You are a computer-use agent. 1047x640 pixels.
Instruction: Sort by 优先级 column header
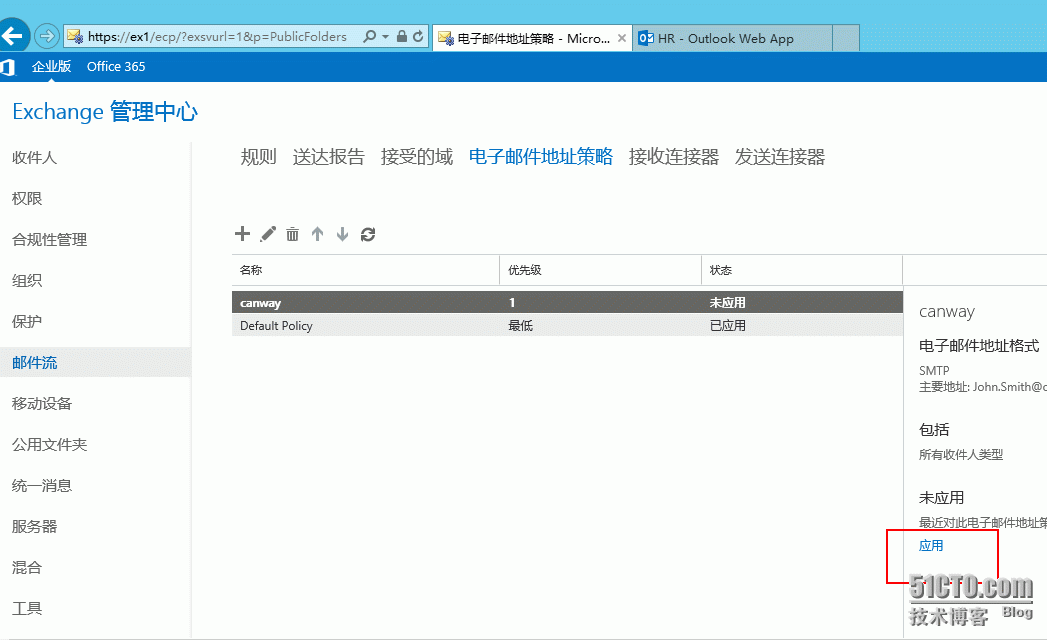click(600, 270)
